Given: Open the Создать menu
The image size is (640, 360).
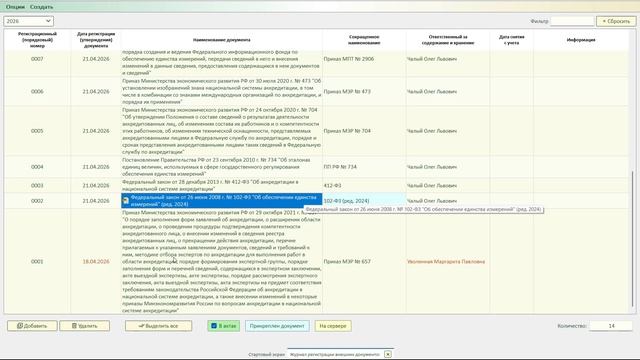Looking at the screenshot, I should (41, 7).
